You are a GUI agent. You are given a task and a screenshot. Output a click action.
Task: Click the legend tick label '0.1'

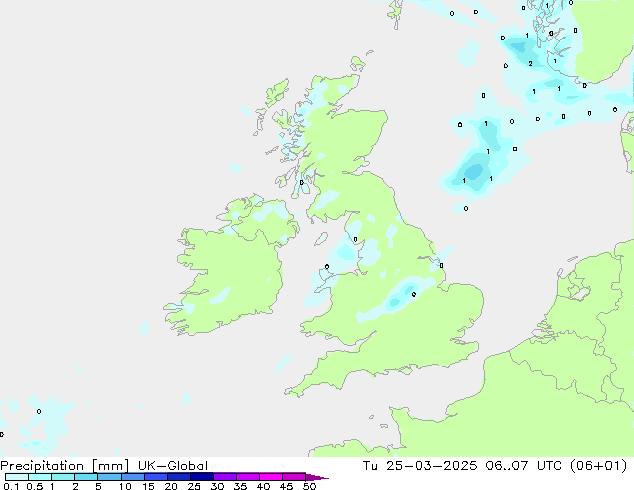pos(11,486)
